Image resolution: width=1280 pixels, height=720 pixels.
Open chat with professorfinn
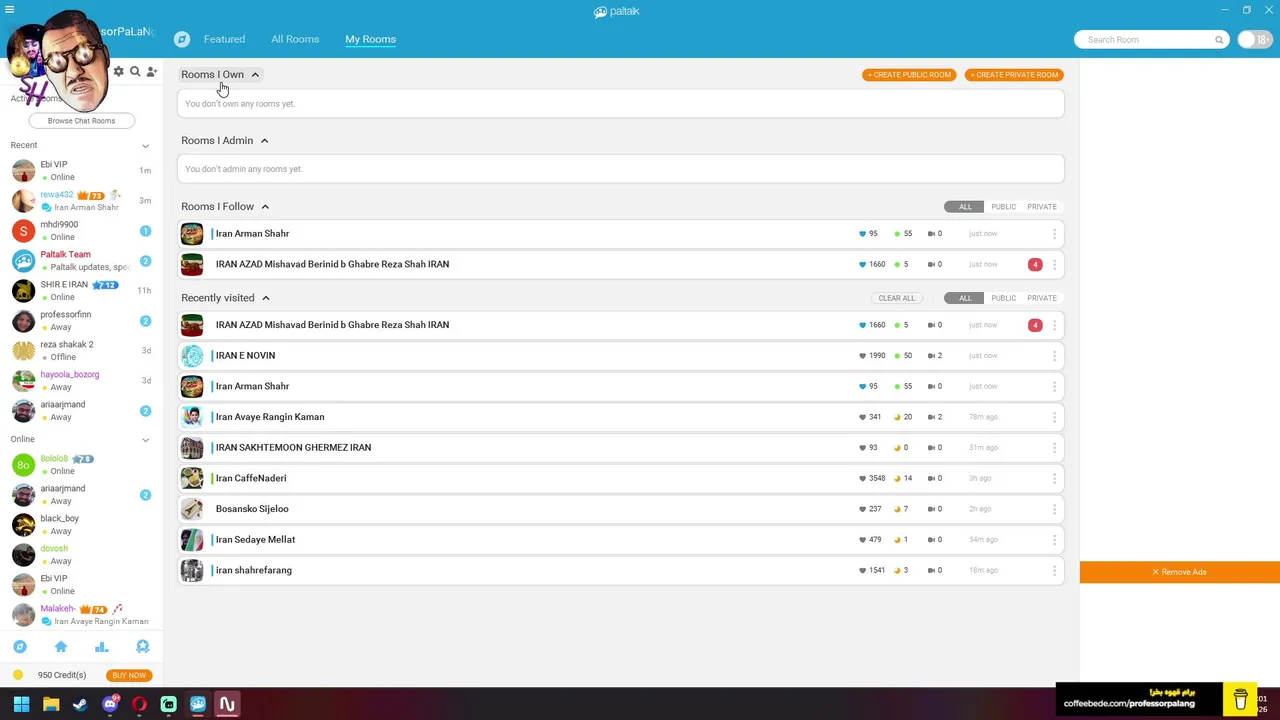[81, 321]
